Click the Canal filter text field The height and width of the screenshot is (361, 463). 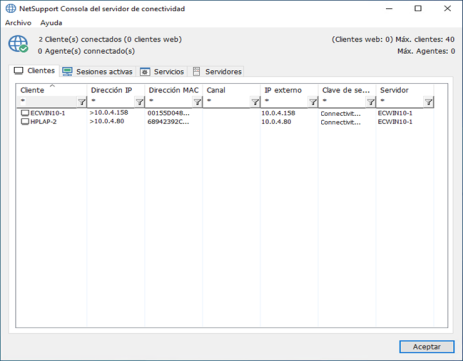click(227, 101)
